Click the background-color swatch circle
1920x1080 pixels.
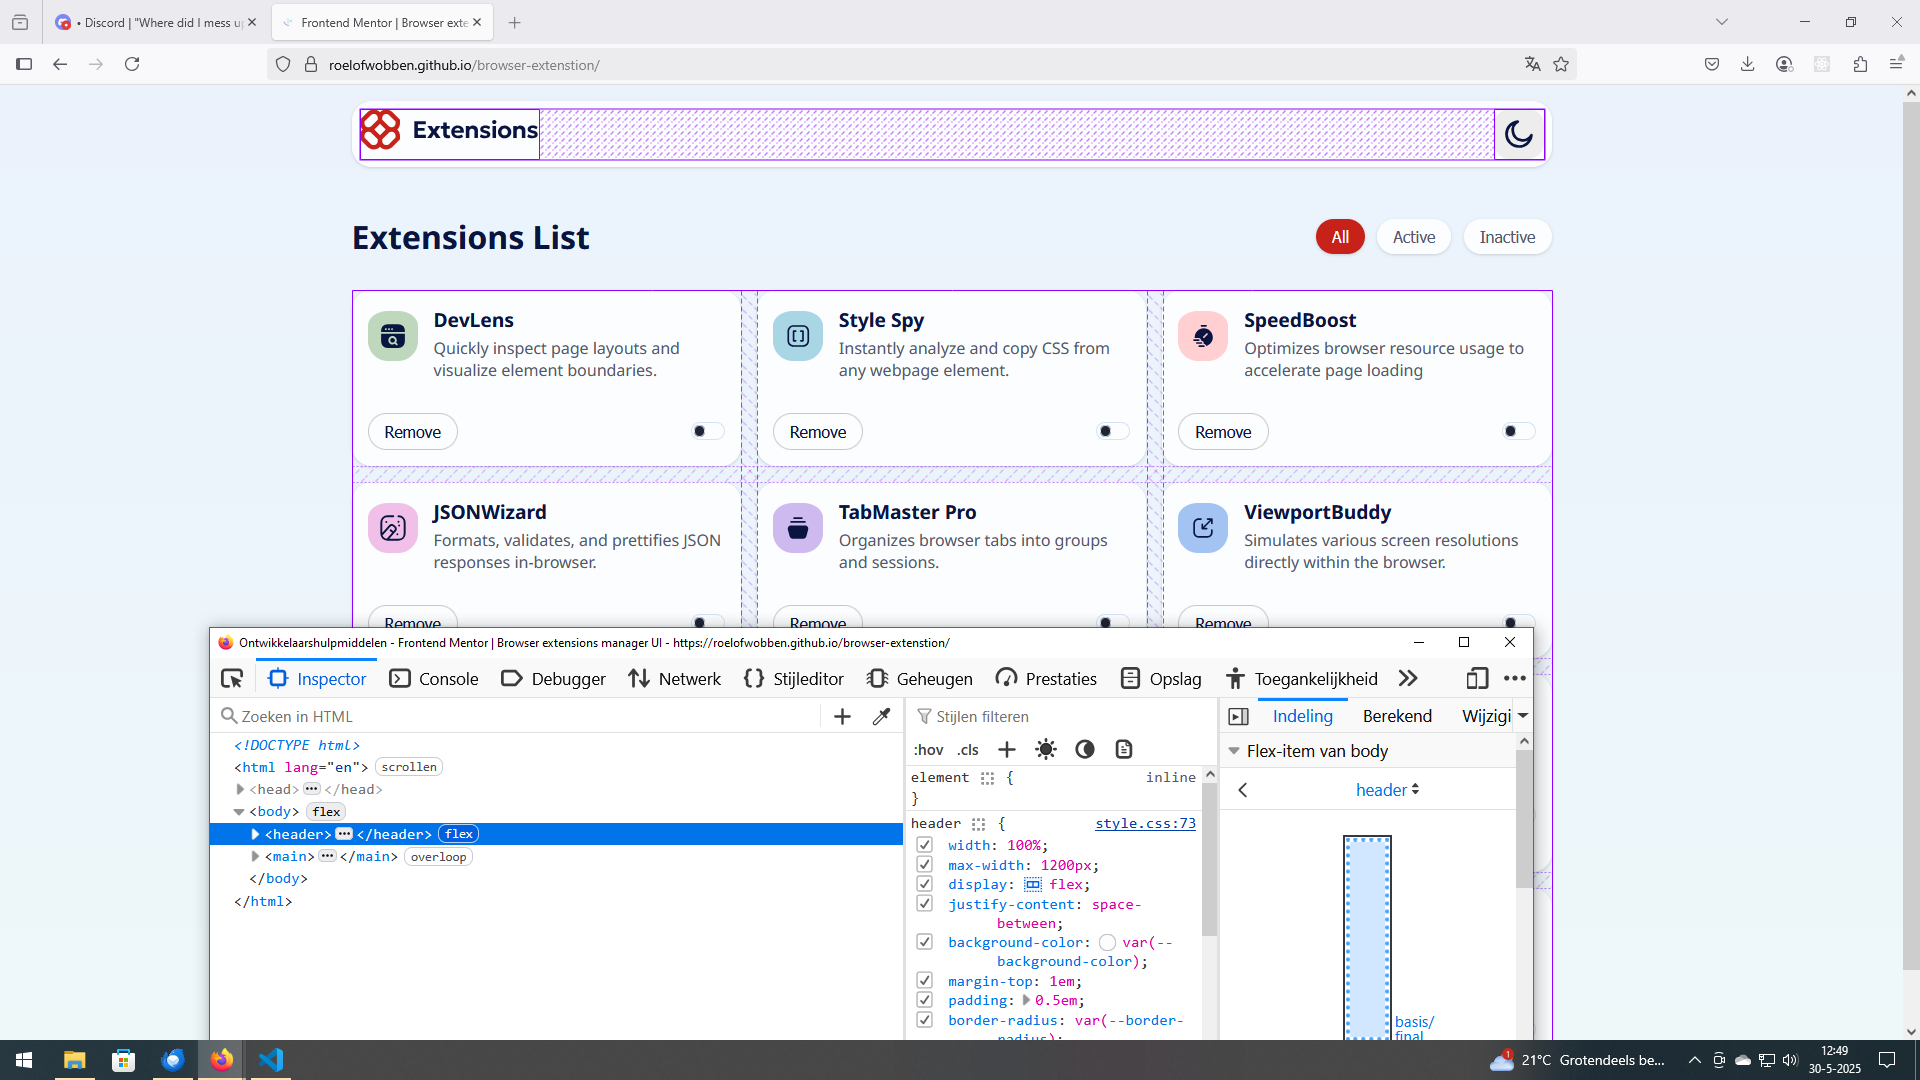coord(1107,942)
